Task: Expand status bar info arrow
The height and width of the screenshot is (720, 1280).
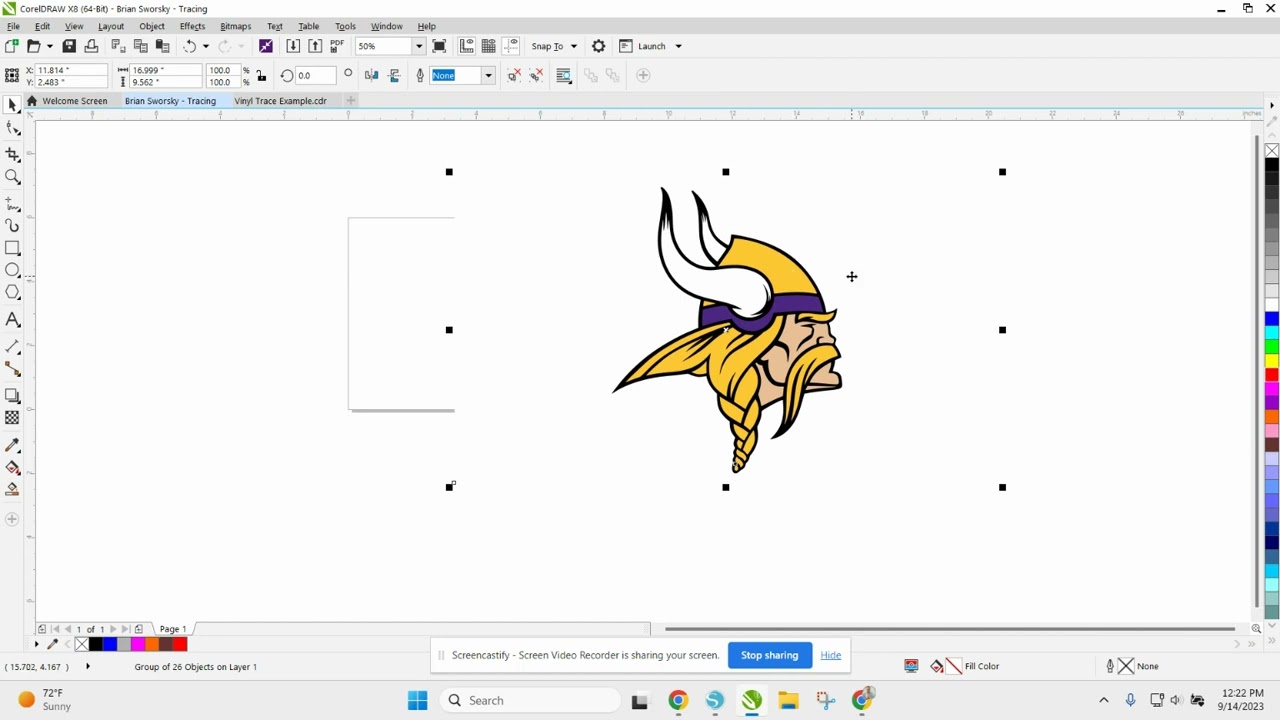Action: click(87, 666)
